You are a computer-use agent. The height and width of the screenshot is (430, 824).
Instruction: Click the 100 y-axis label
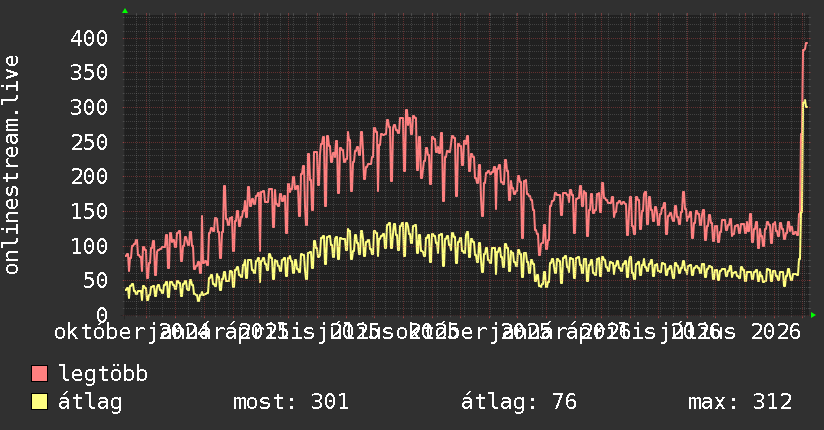89,246
